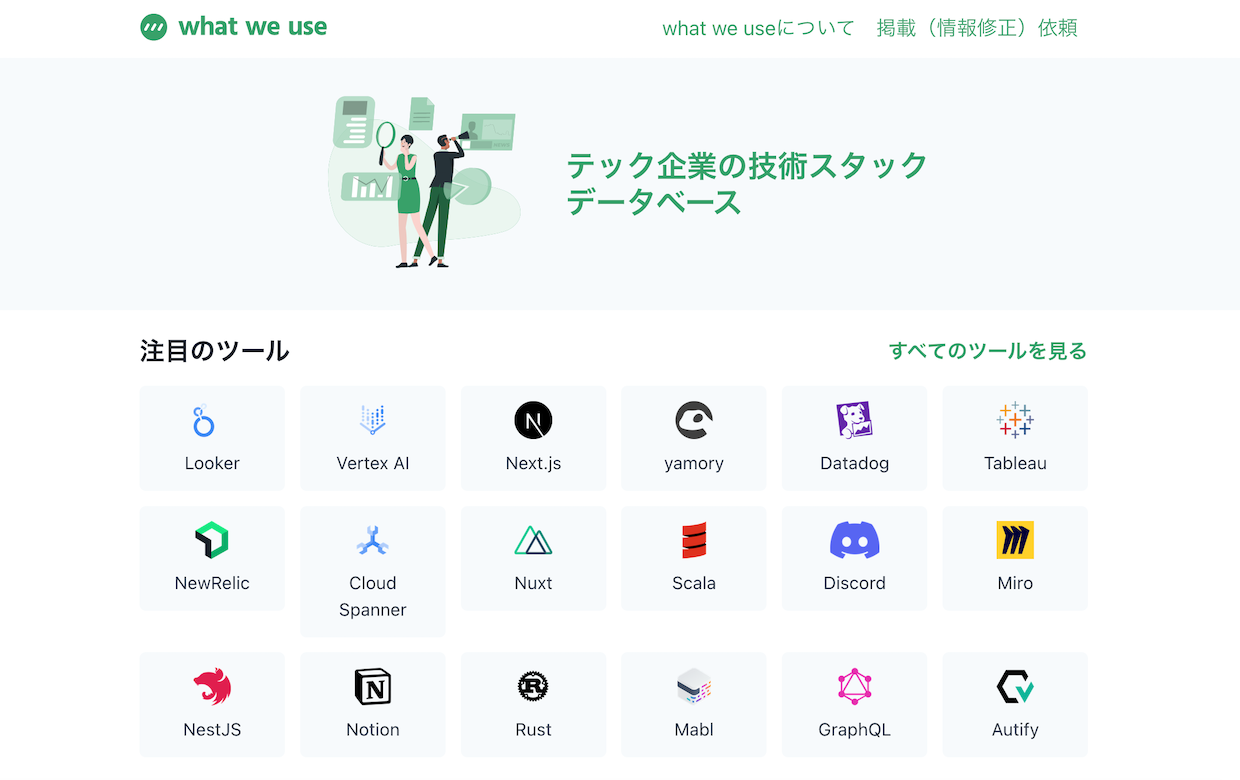Click the Miro label text
The width and height of the screenshot is (1240, 780).
tap(1015, 583)
